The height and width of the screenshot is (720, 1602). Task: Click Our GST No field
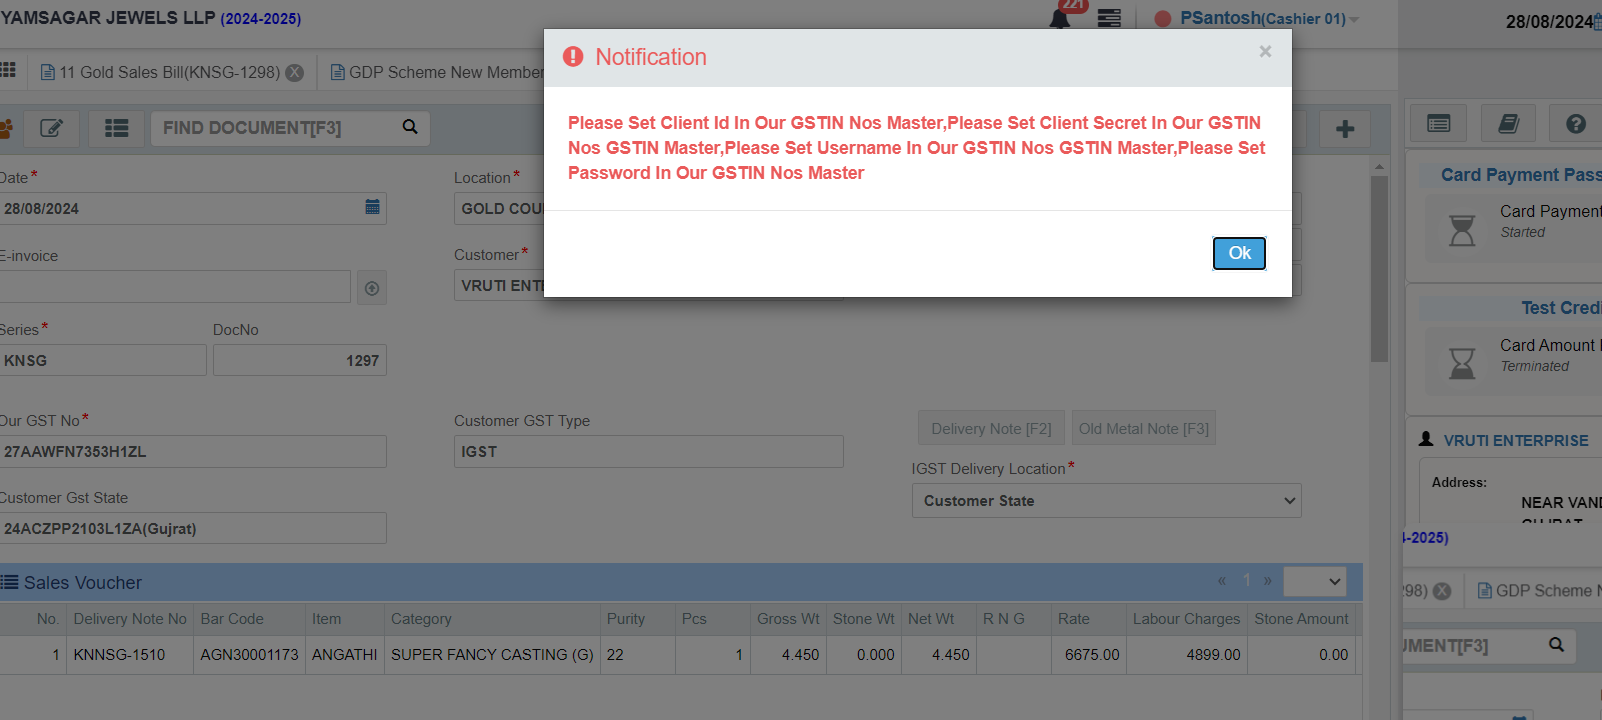tap(192, 451)
